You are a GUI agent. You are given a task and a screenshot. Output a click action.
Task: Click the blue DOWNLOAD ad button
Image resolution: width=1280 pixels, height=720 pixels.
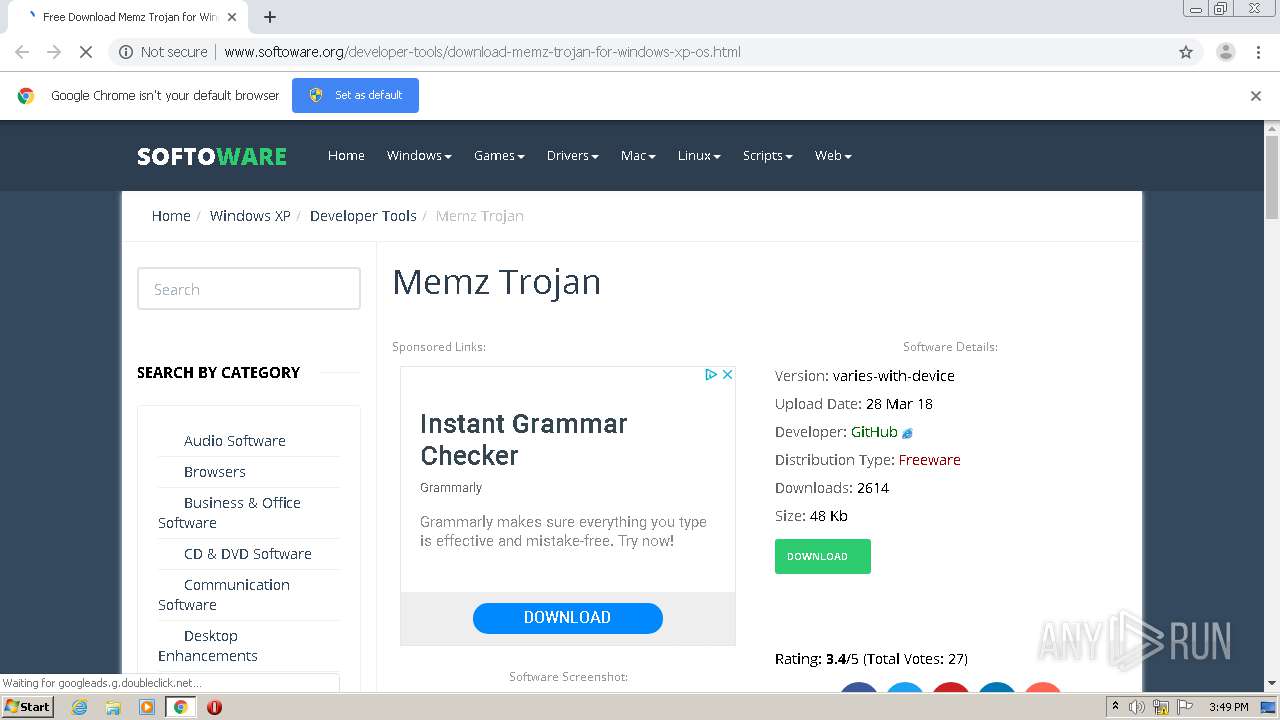pos(568,618)
